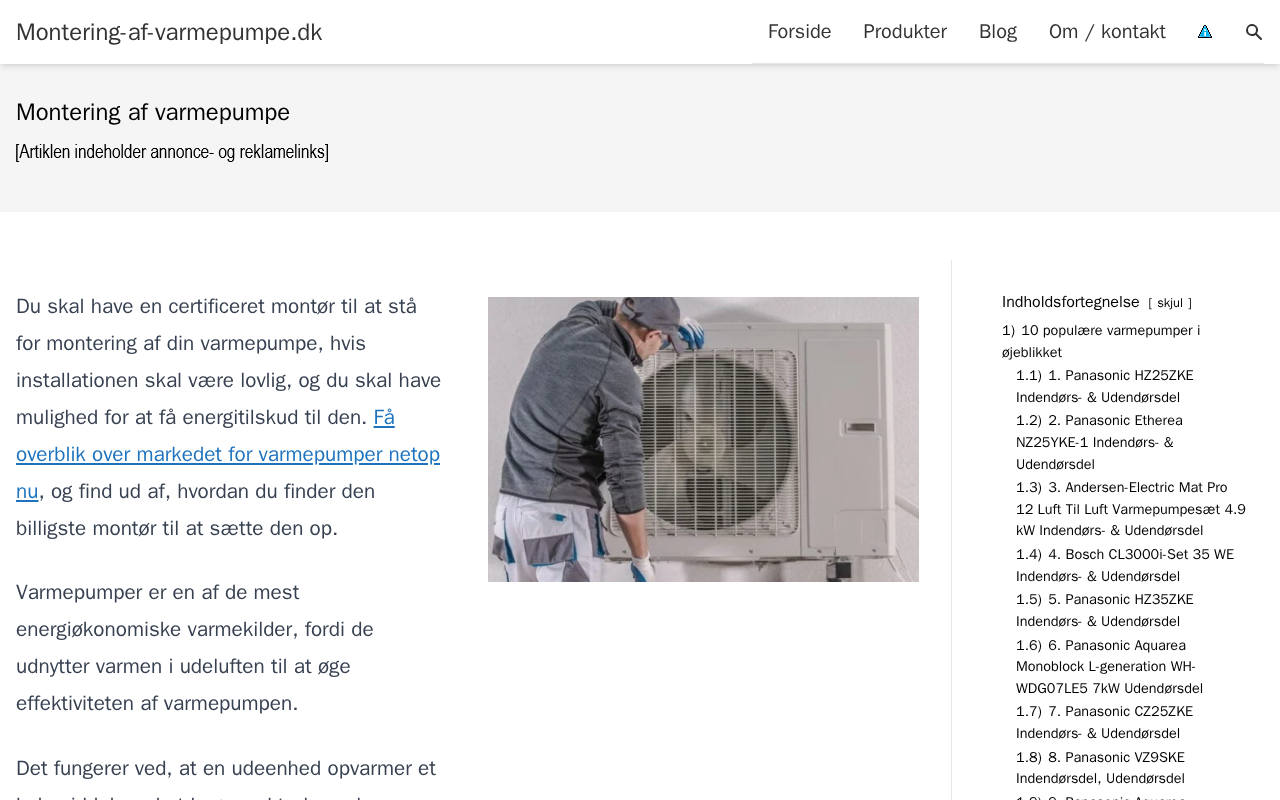Jump to Panasonic Aquarea Monoblock L-generation entry
Screen dimensions: 1280x800
click(x=1109, y=667)
